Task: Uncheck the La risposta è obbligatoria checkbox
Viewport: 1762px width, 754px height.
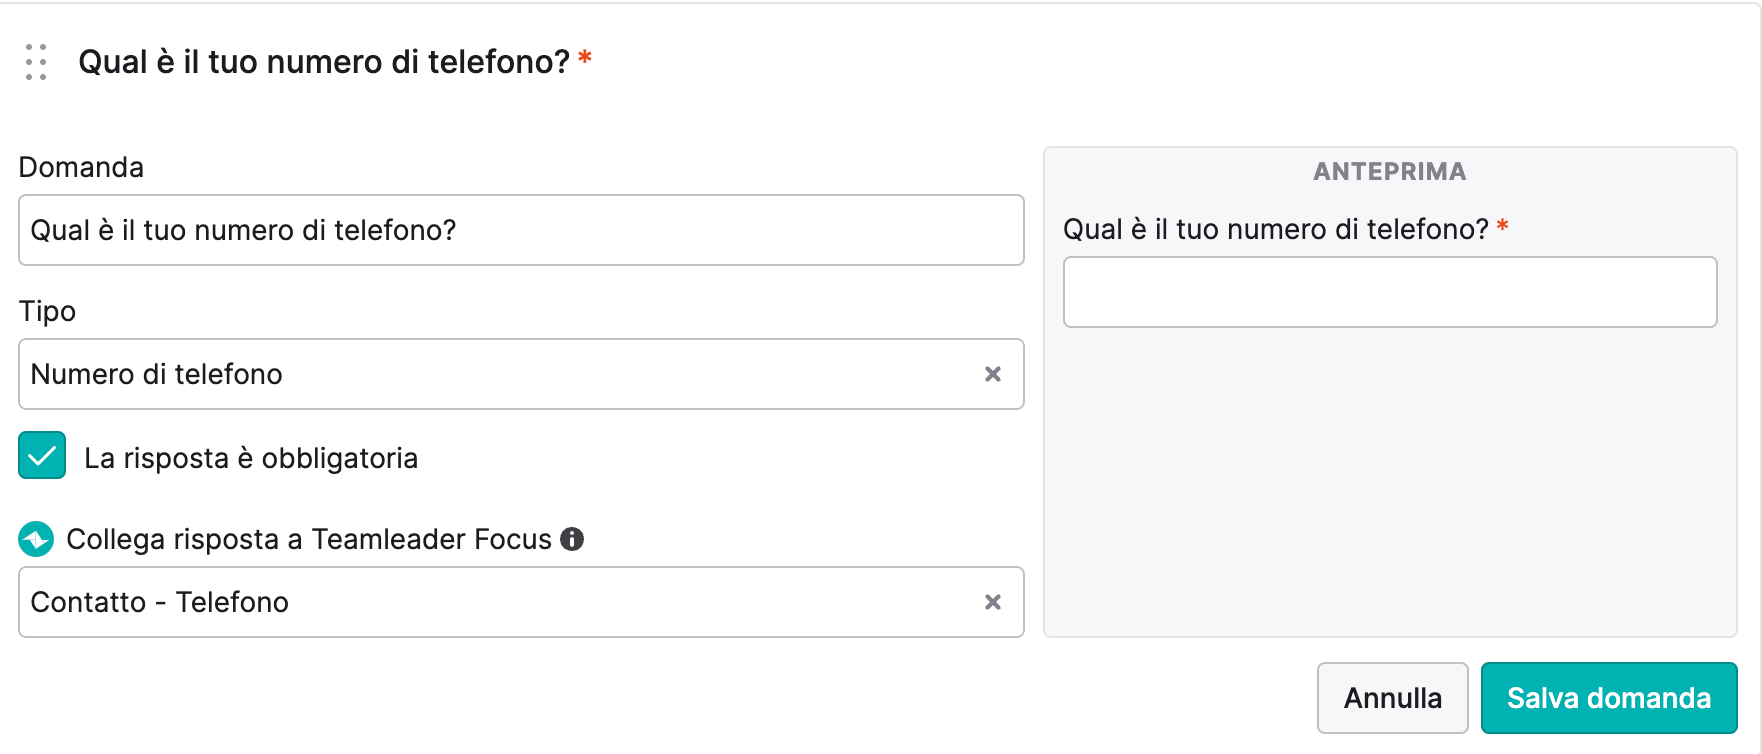Action: [42, 455]
